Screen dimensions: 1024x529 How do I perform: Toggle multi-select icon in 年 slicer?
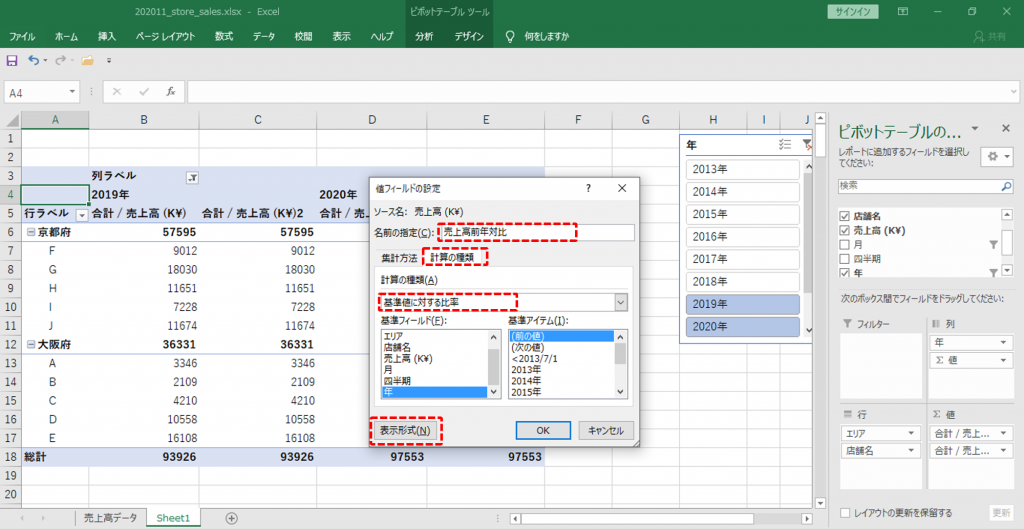tap(785, 144)
